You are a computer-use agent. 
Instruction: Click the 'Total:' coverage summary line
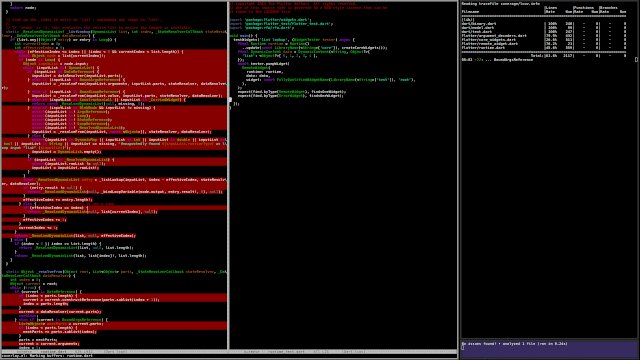point(578,56)
